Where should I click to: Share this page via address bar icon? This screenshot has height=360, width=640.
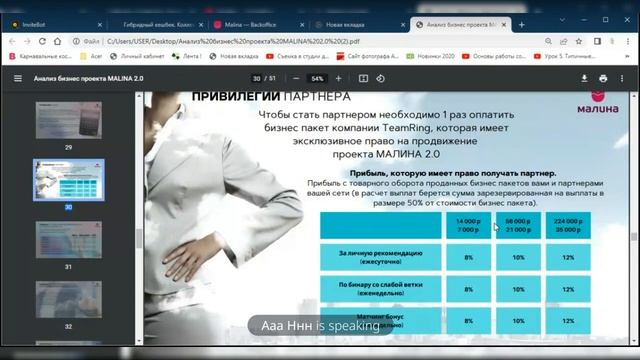coord(564,41)
